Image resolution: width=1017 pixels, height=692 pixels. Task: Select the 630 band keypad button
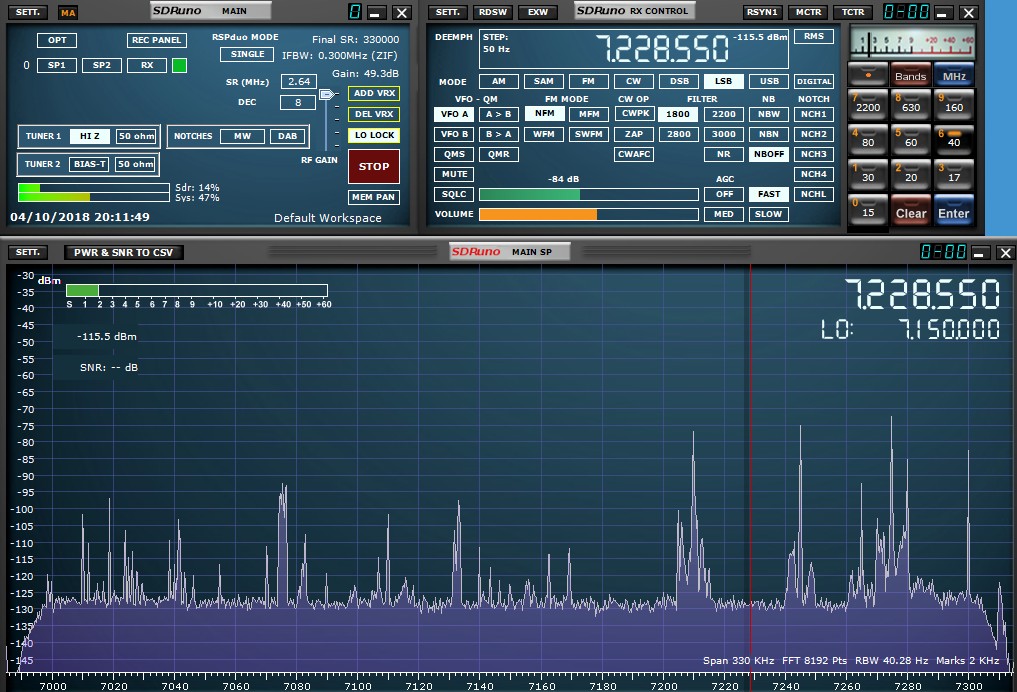(x=911, y=105)
